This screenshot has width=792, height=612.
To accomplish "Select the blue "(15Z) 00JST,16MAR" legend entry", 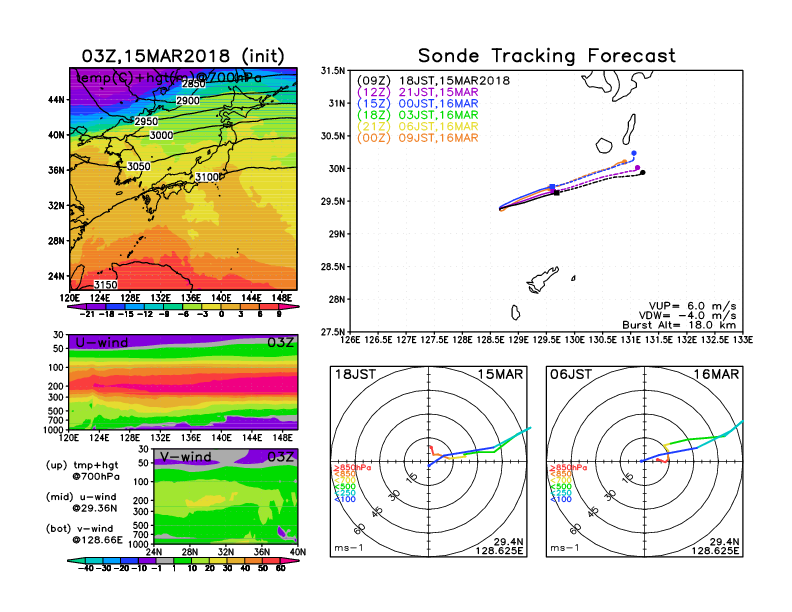I will (x=418, y=104).
